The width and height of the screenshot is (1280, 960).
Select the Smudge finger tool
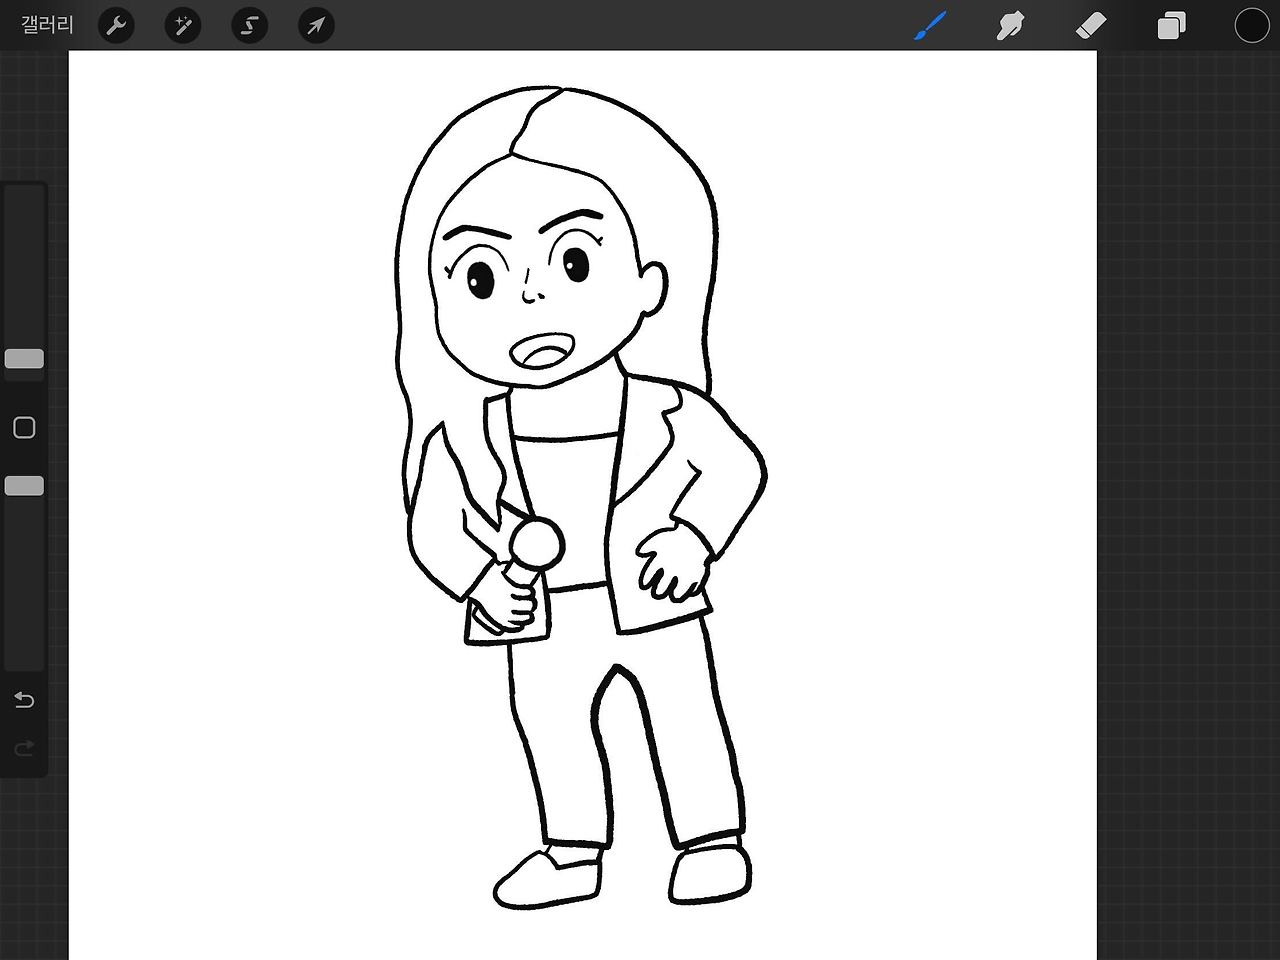coord(1011,26)
